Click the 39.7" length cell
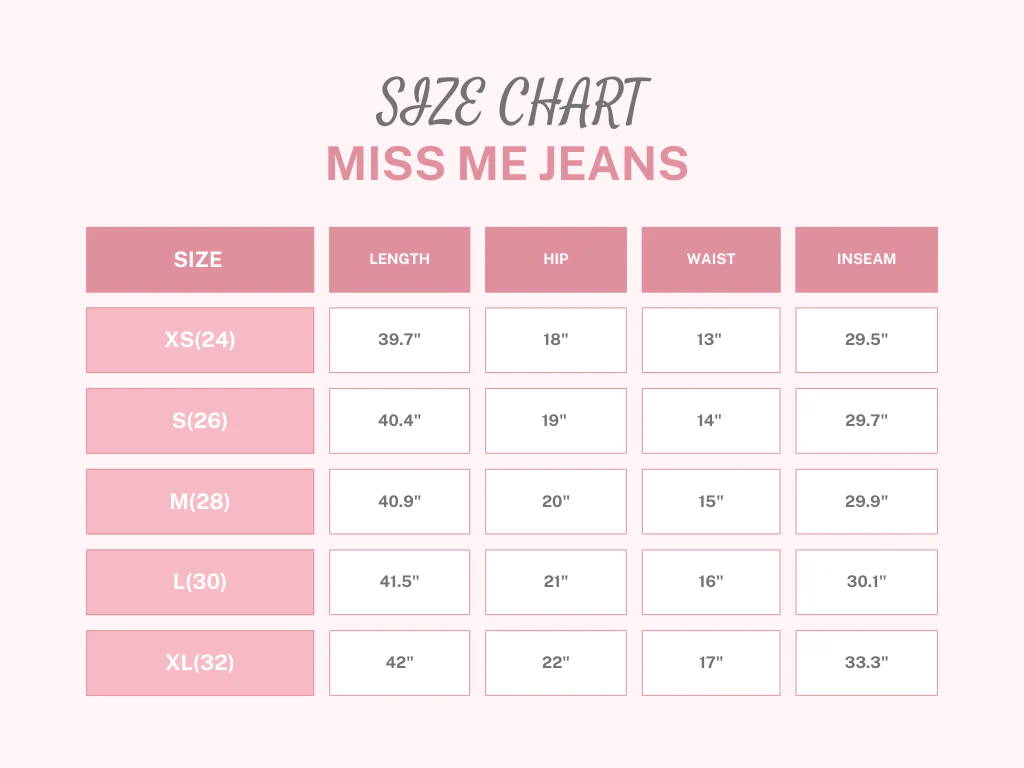The image size is (1024, 768). (399, 340)
